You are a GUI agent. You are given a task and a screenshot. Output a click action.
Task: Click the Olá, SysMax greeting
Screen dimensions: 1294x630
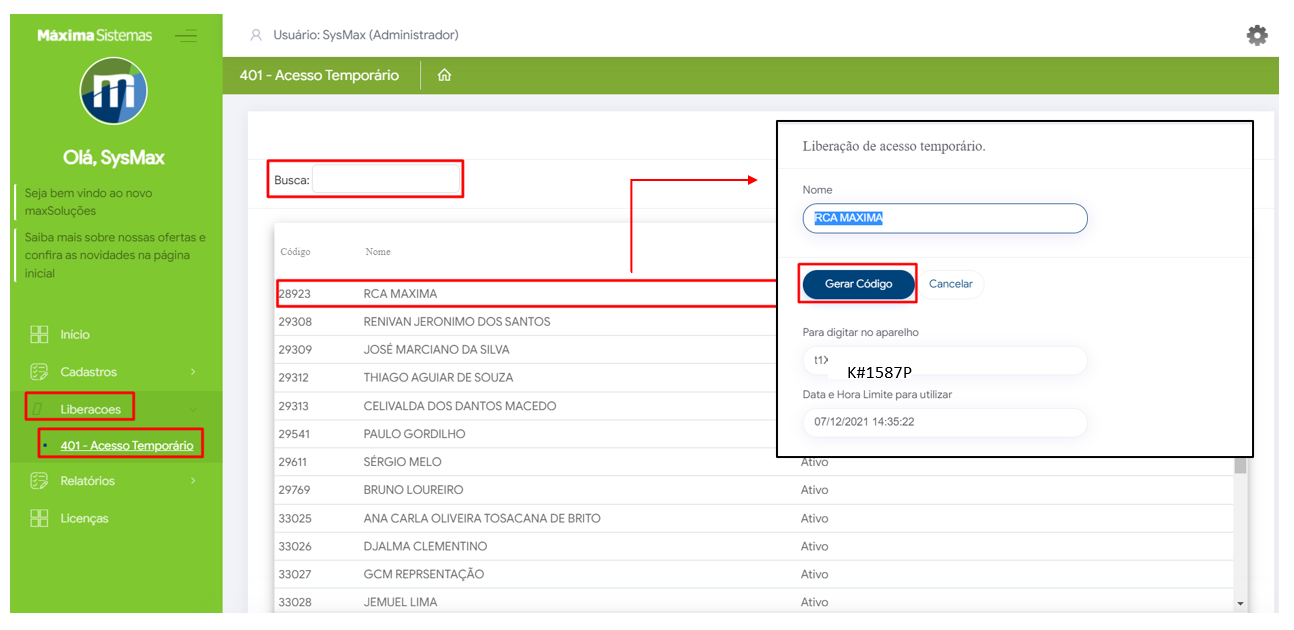click(x=114, y=158)
